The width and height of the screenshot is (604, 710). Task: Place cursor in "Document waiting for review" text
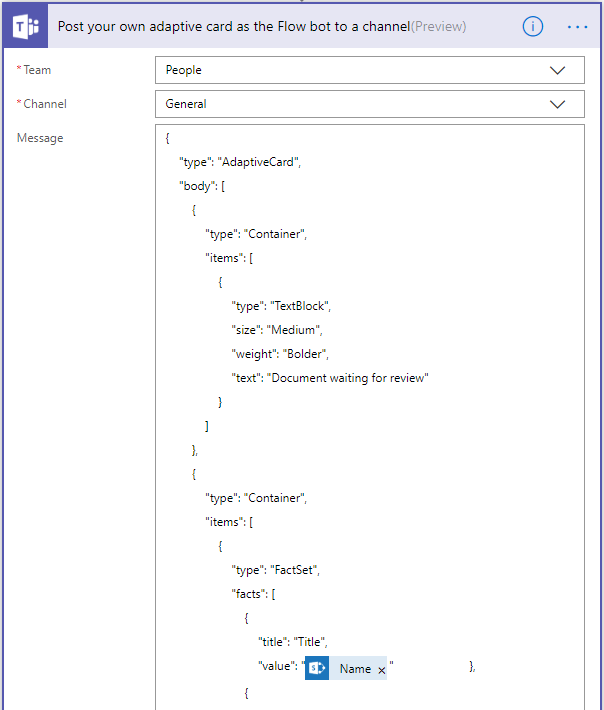(x=349, y=377)
